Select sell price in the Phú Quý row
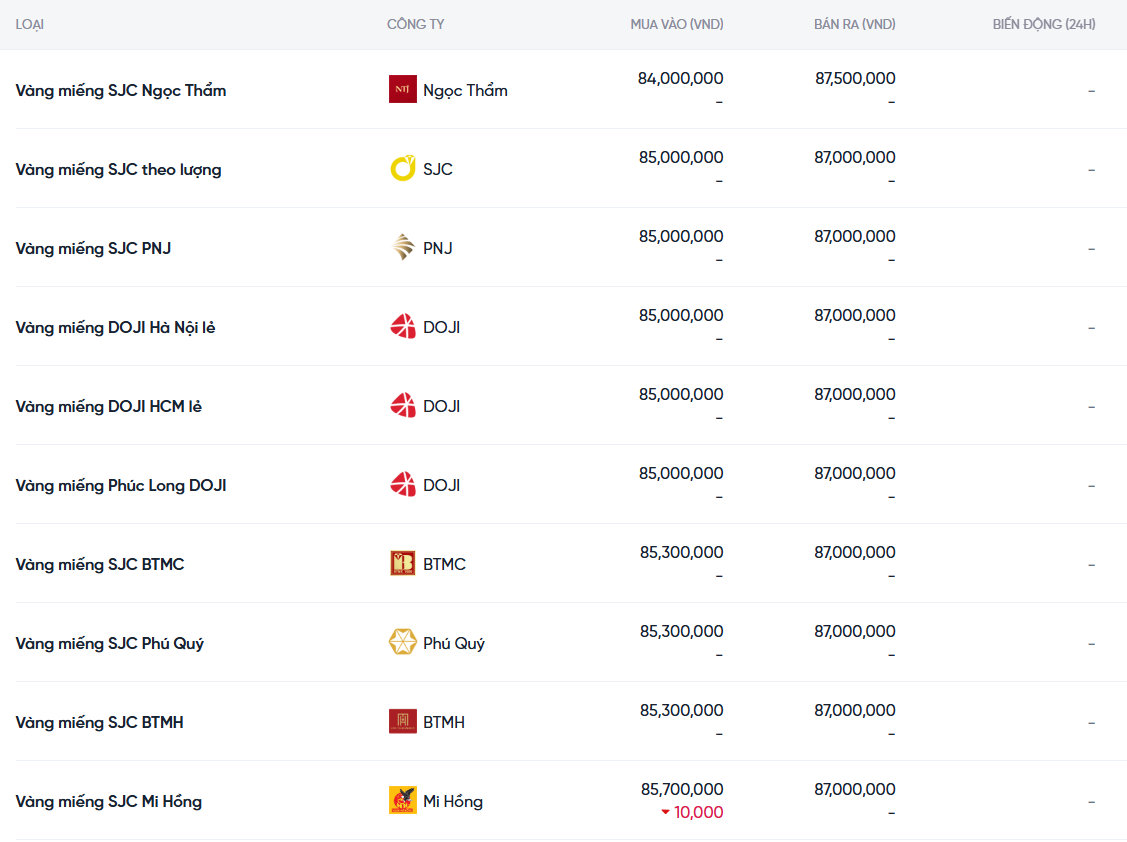 855,631
